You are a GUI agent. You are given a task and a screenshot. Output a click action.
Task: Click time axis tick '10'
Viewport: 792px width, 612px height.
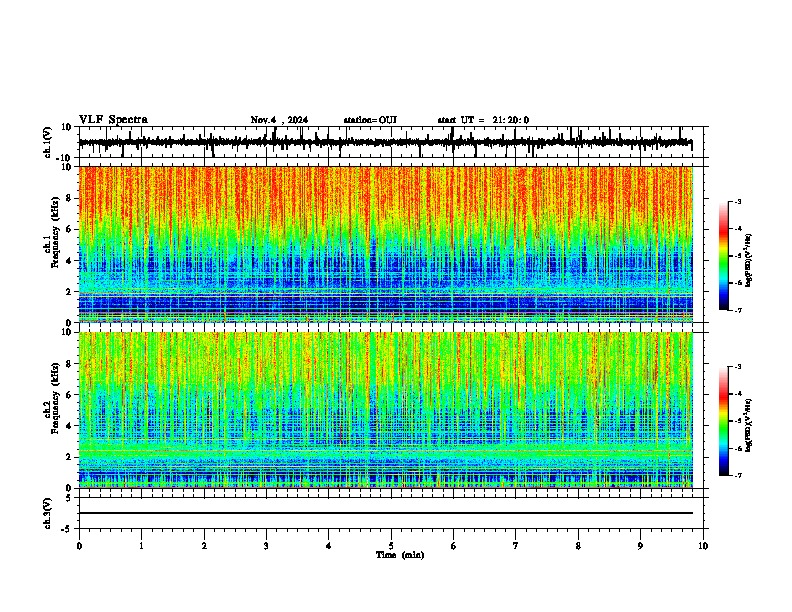(x=703, y=546)
